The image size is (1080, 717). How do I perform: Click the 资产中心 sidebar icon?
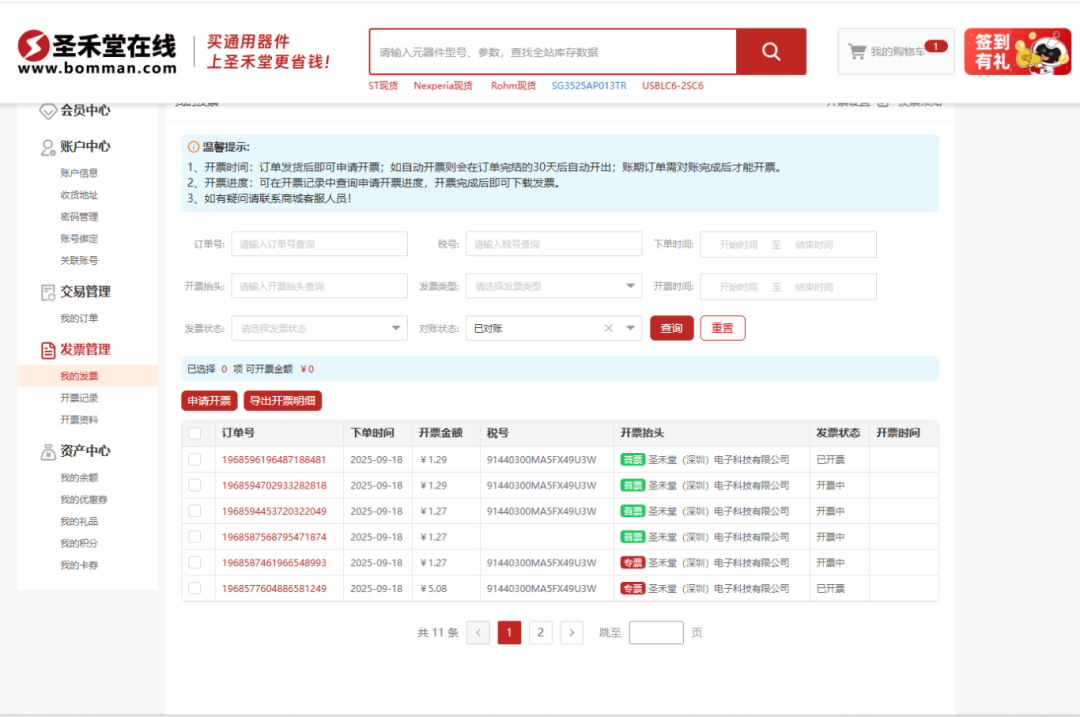coord(48,452)
